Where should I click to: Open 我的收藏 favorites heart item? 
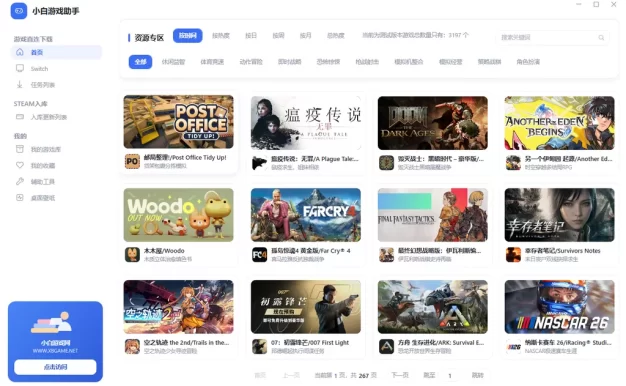pyautogui.click(x=56, y=165)
